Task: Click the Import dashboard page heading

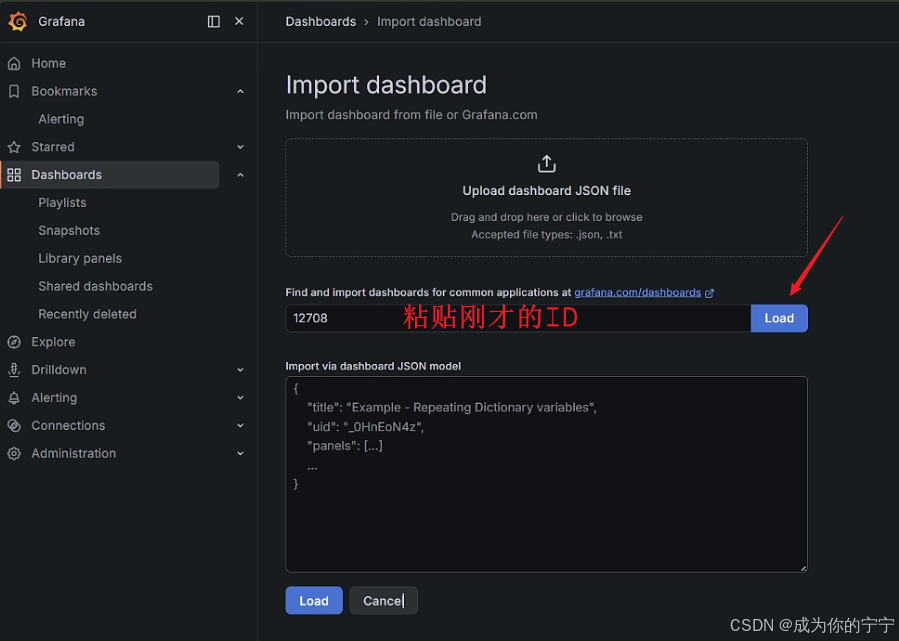Action: (x=386, y=85)
